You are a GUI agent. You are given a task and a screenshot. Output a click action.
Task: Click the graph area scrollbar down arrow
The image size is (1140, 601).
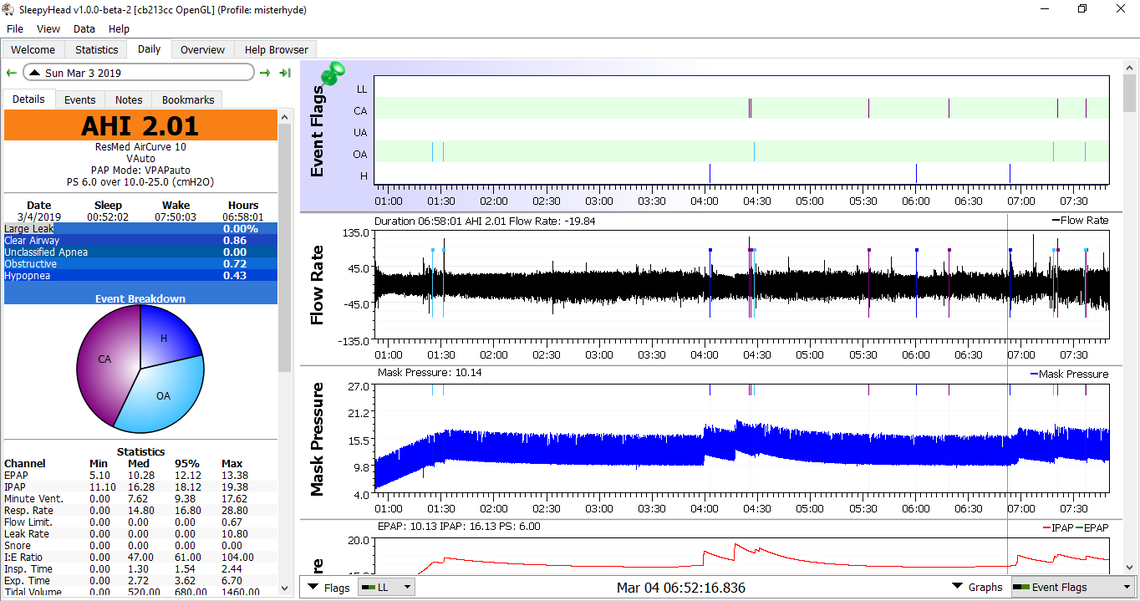[x=1129, y=568]
